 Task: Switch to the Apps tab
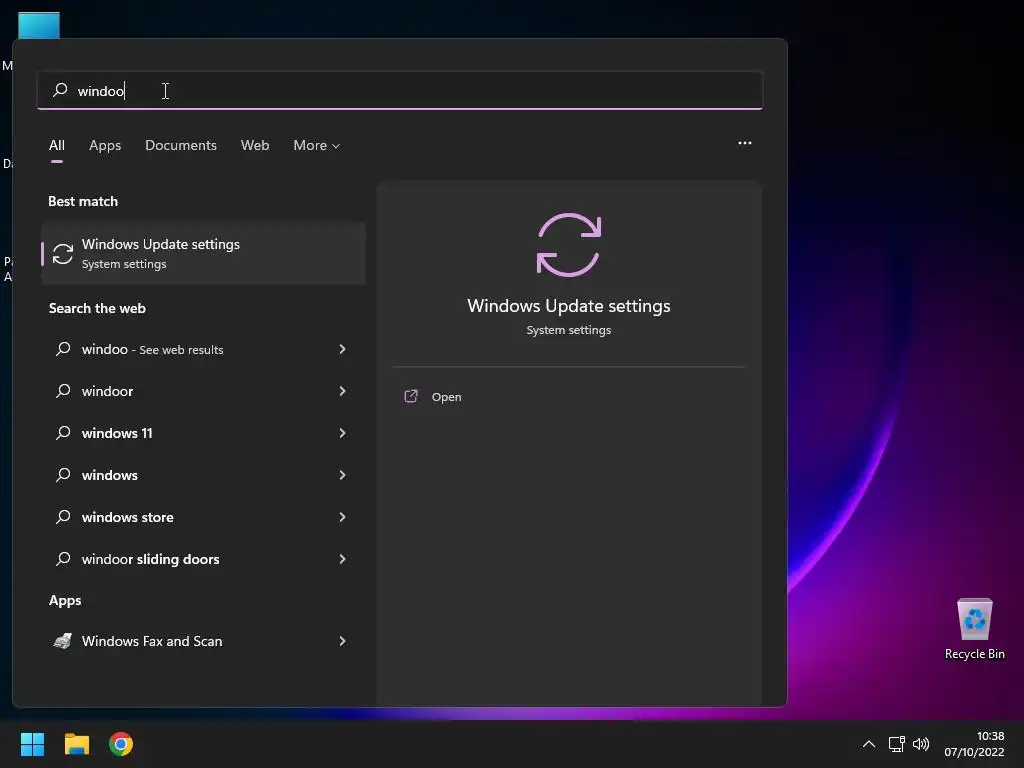tap(105, 145)
